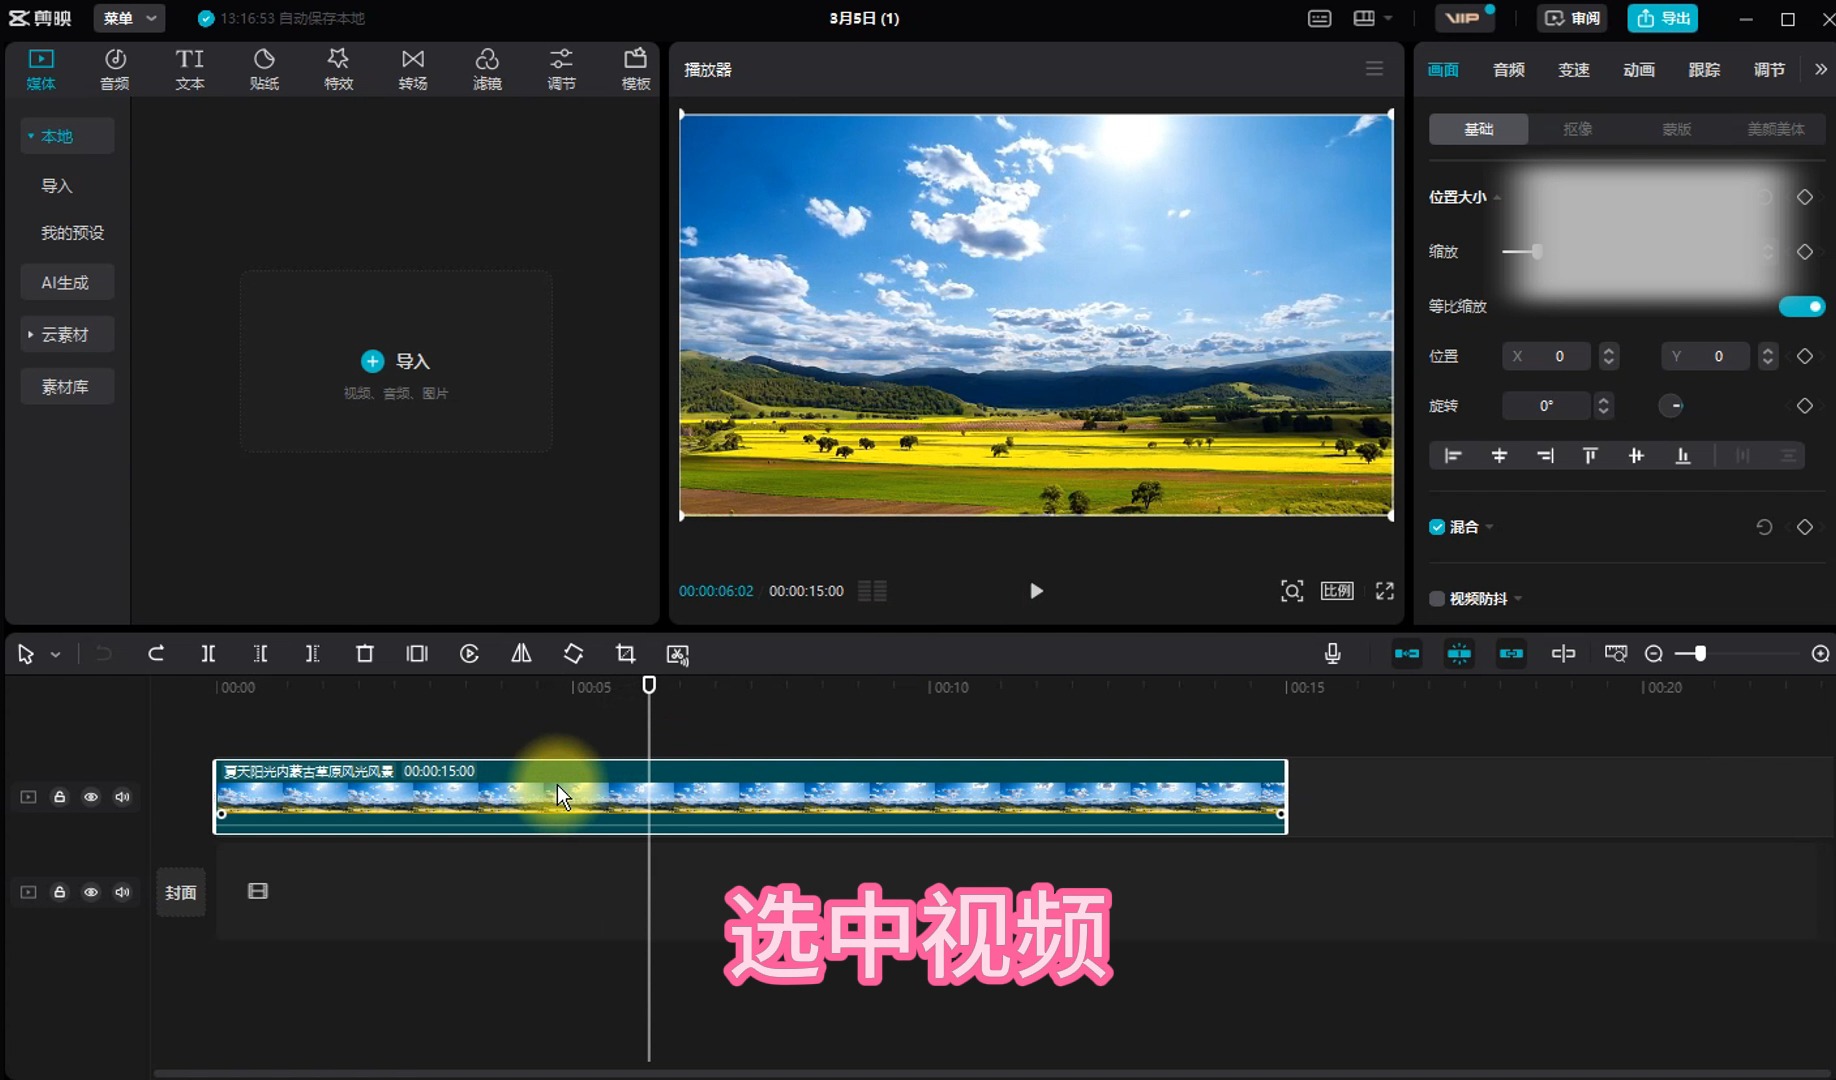
Task: Click the play button in the player
Action: 1036,591
